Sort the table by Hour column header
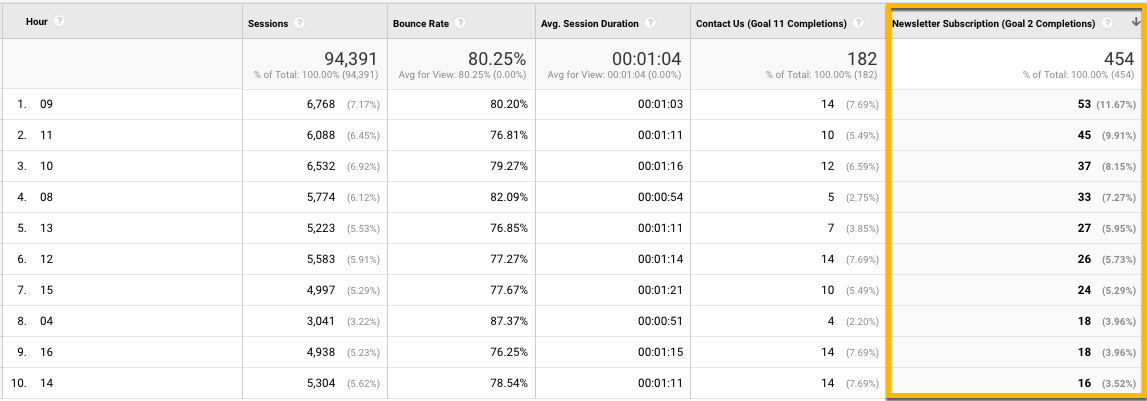This screenshot has height=401, width=1147. click(x=37, y=22)
